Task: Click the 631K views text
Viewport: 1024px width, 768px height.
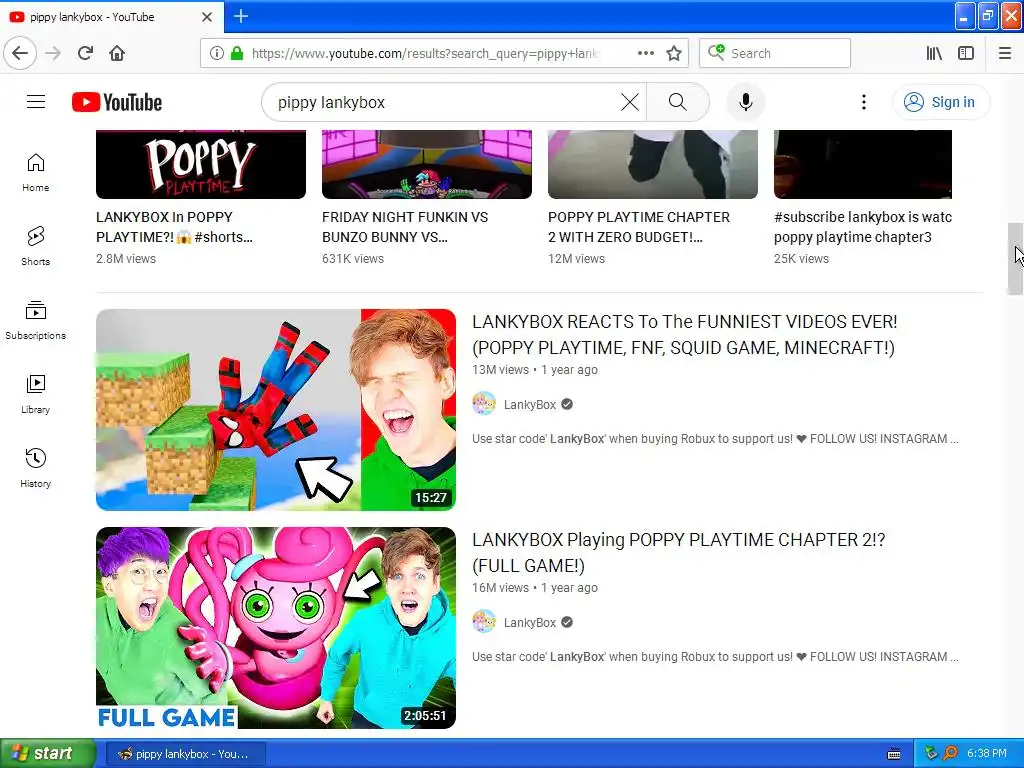Action: pos(353,259)
